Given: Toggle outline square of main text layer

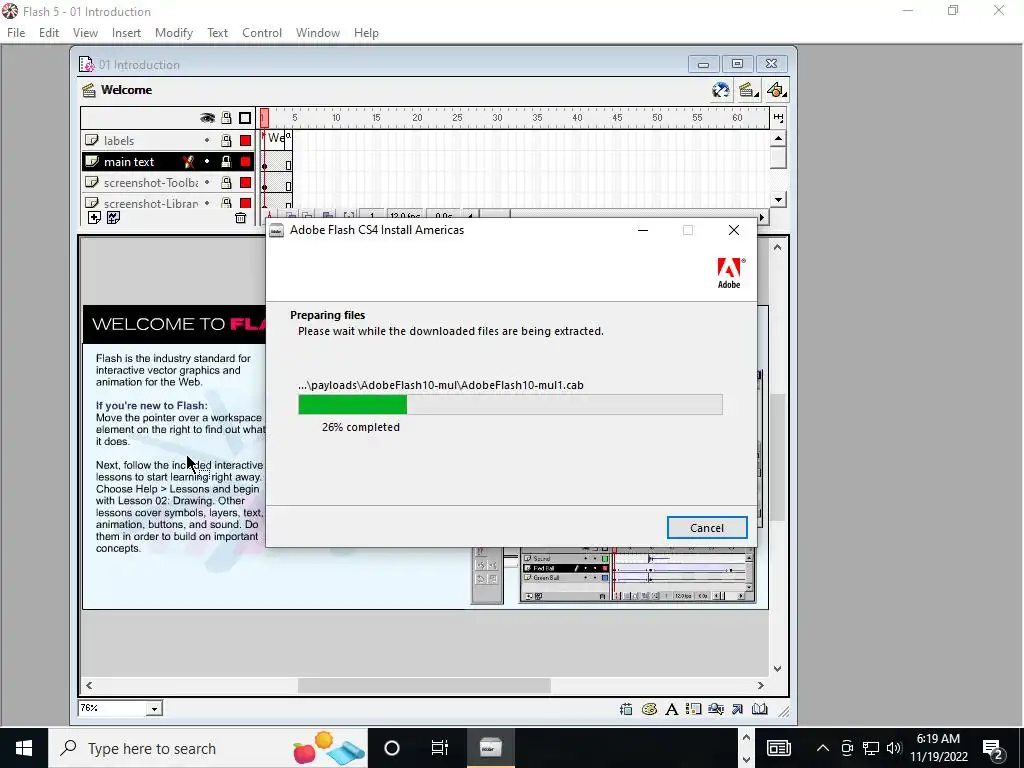Looking at the screenshot, I should [x=246, y=161].
